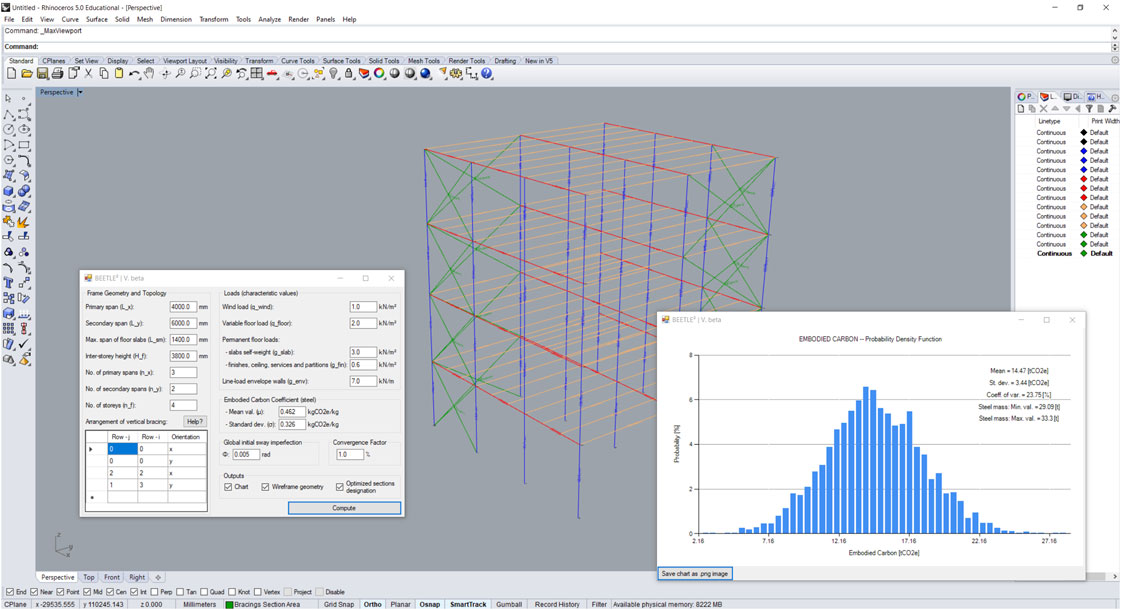Open the Analyze menu

(270, 19)
